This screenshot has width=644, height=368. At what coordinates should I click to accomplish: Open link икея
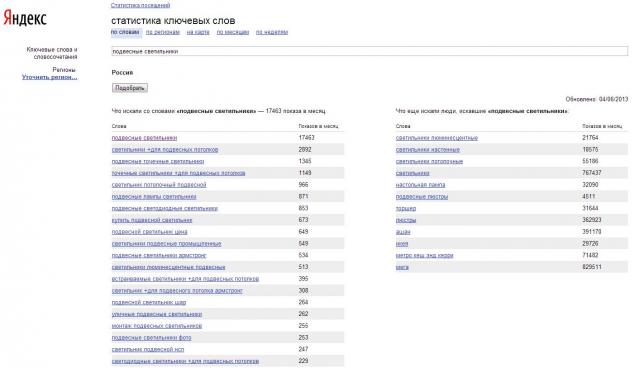point(402,244)
